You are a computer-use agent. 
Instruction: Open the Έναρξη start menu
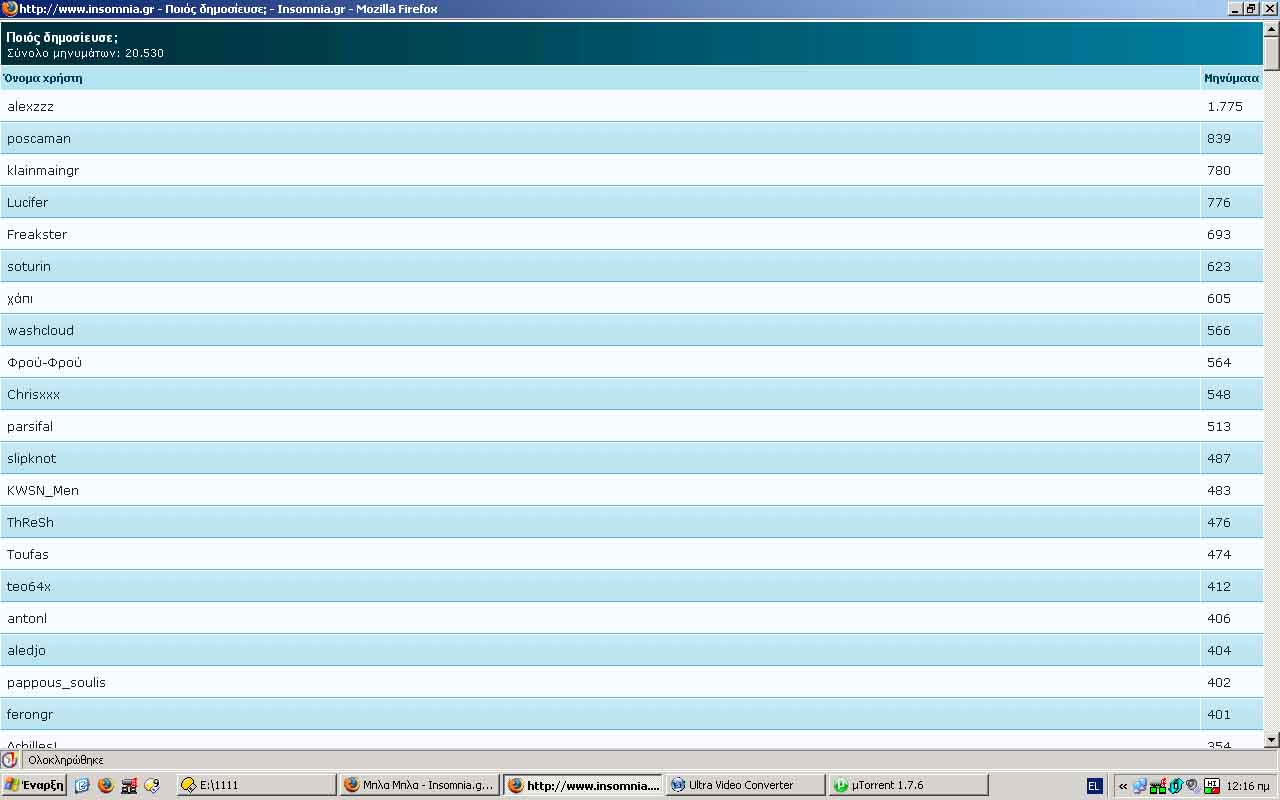click(x=34, y=785)
